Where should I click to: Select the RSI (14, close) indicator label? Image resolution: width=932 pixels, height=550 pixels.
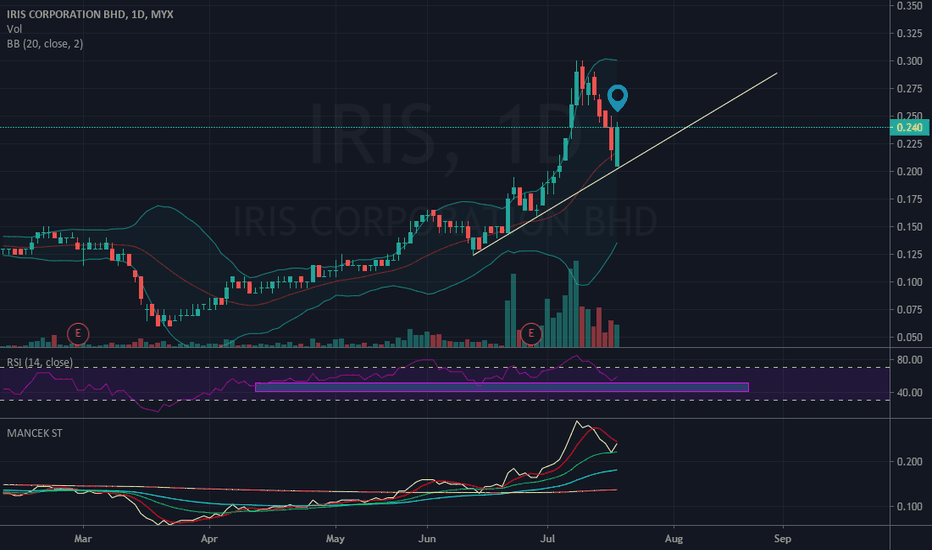(40, 362)
